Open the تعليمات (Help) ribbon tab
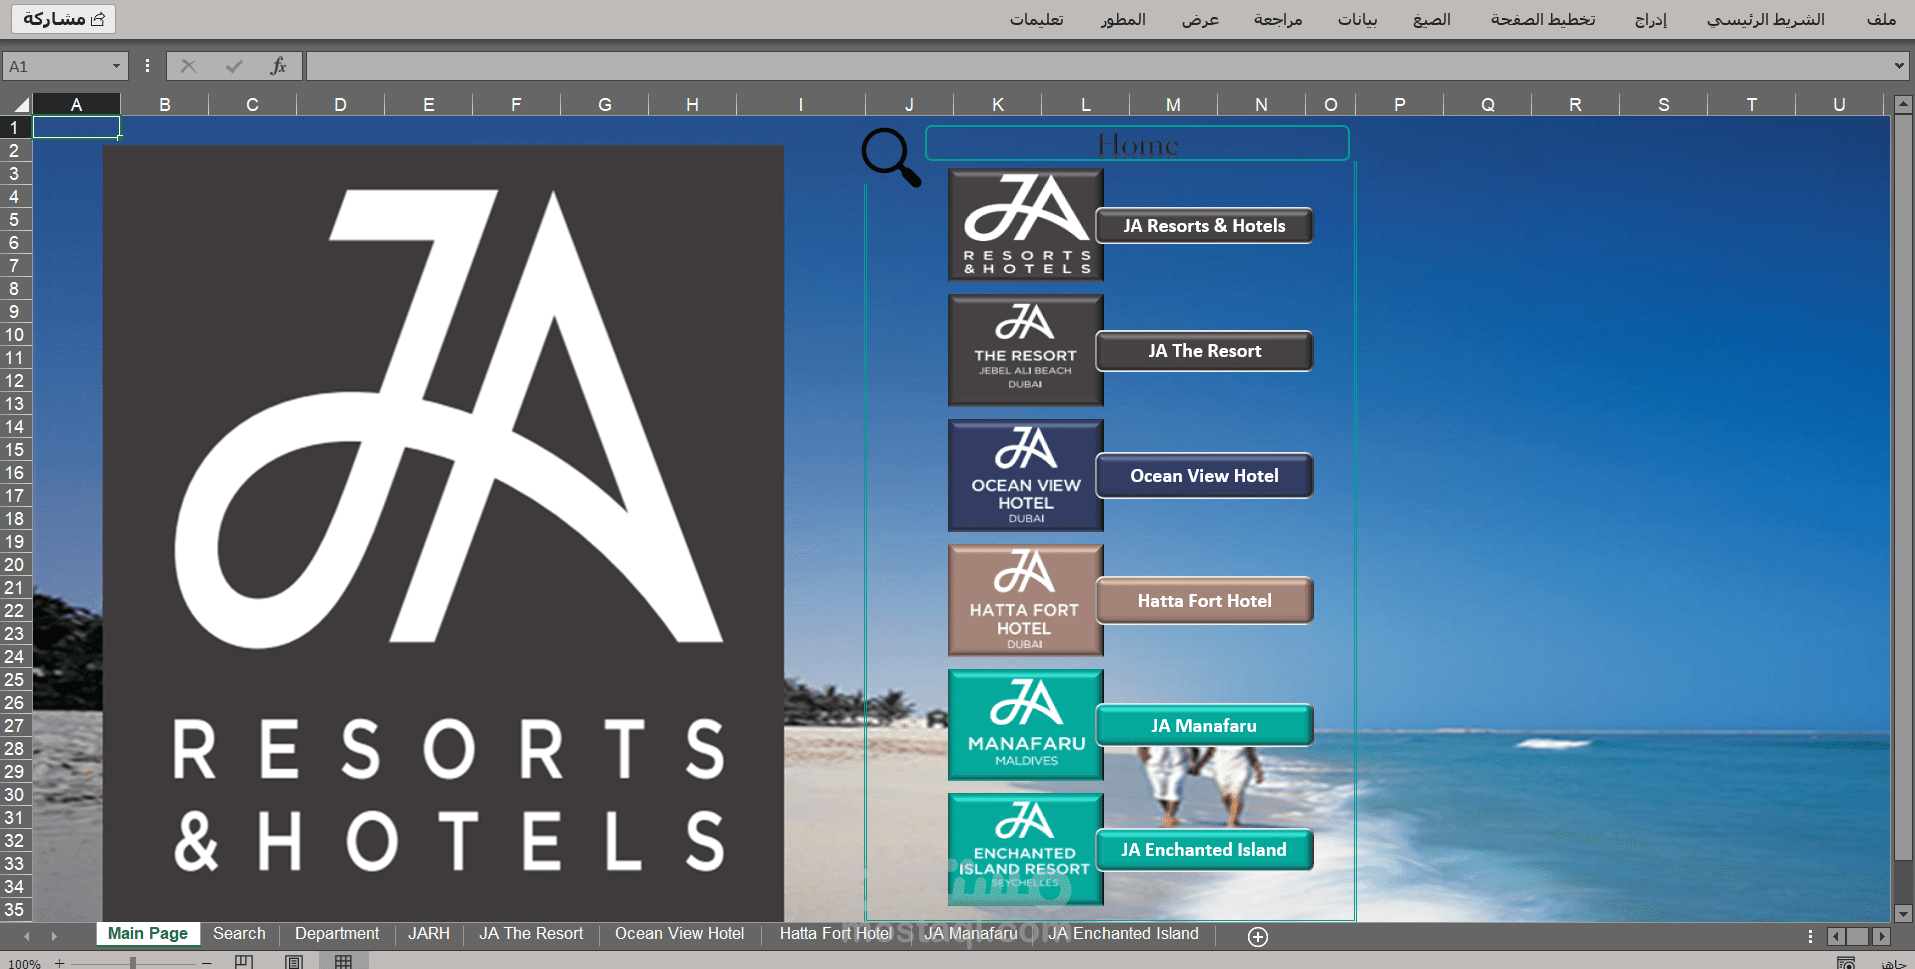1915x969 pixels. (x=1036, y=19)
